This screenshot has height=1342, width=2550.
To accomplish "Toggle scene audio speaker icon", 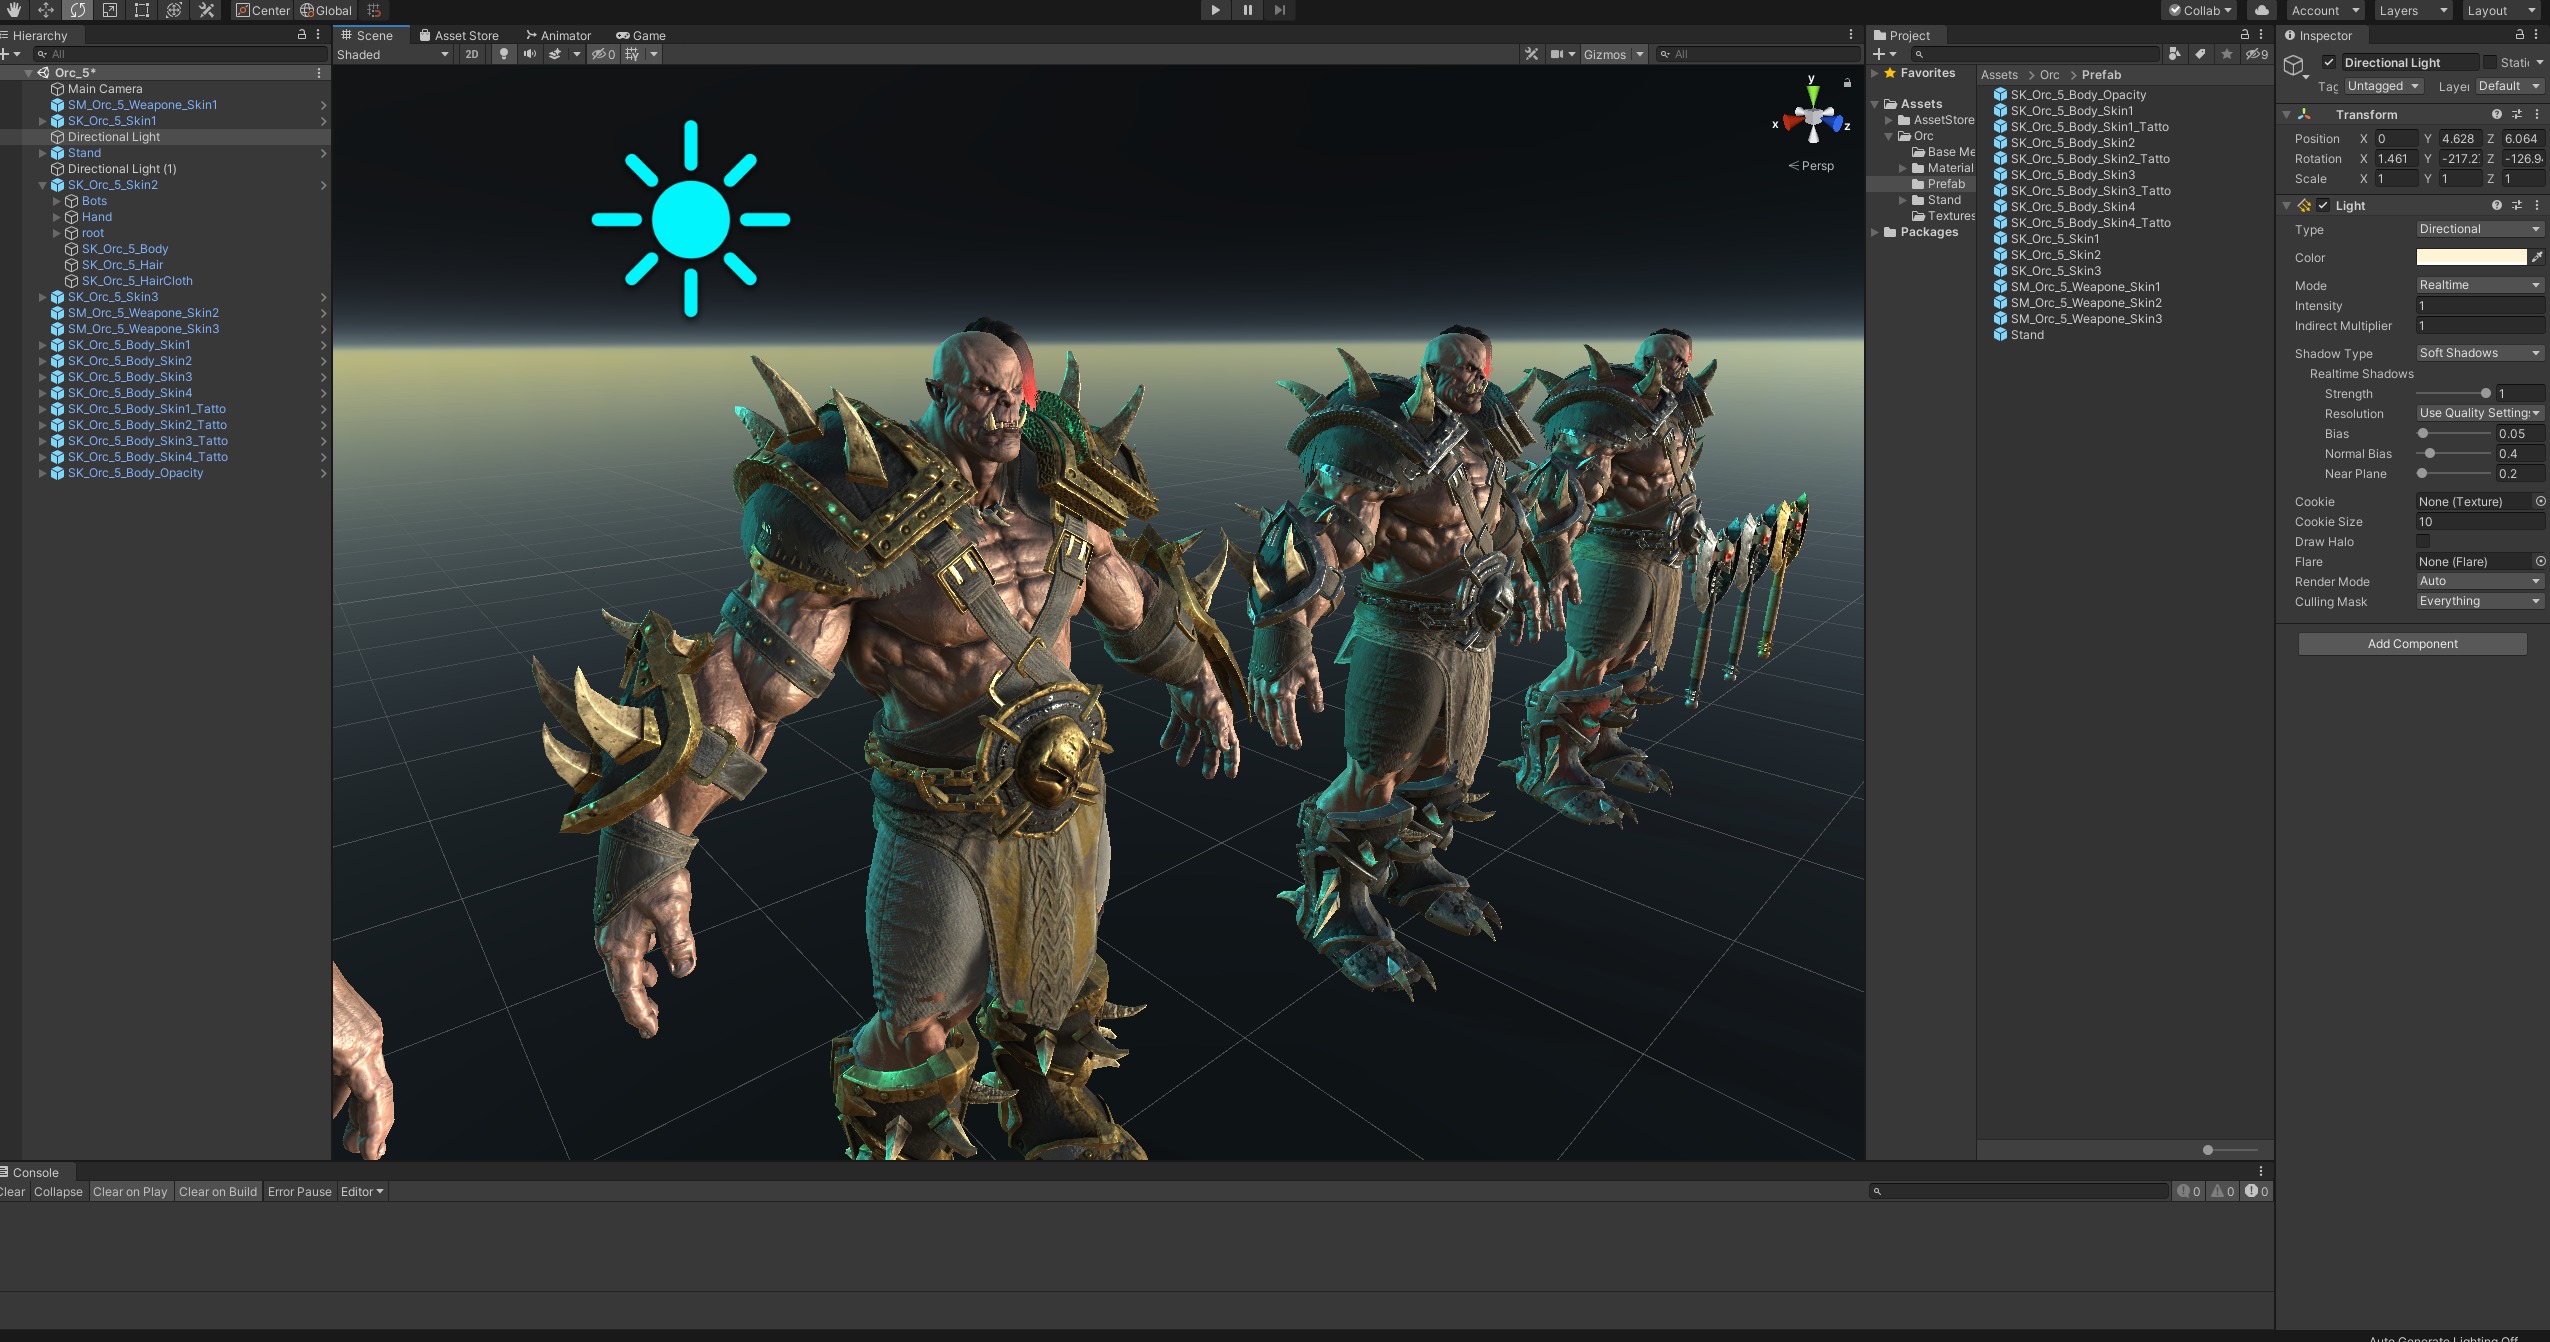I will coord(530,54).
